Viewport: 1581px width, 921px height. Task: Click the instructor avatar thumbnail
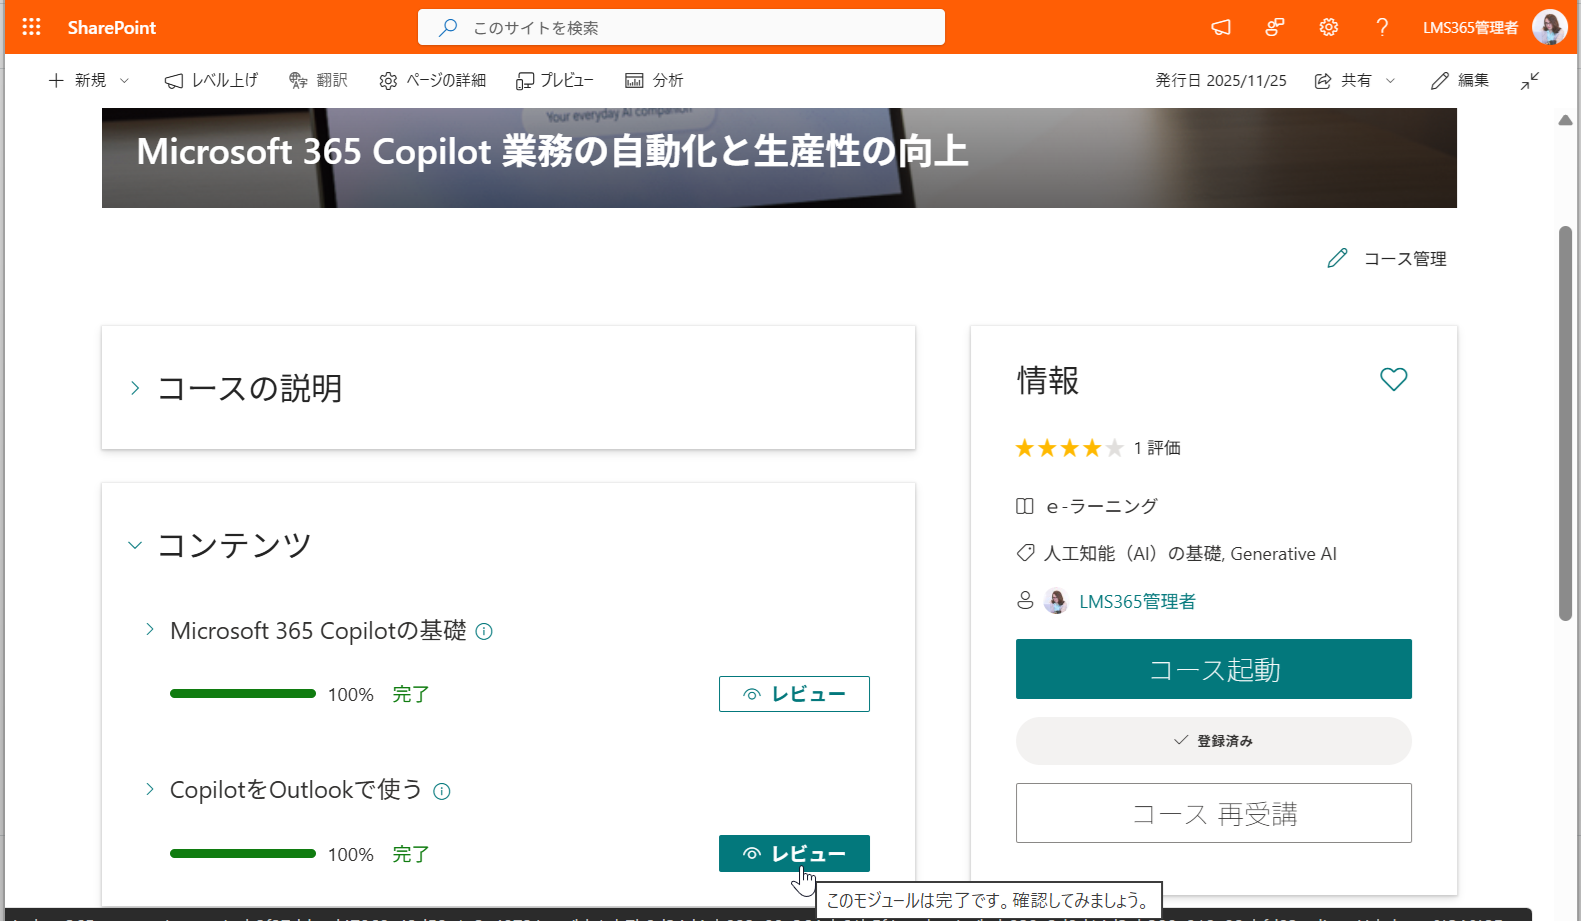[x=1056, y=601]
